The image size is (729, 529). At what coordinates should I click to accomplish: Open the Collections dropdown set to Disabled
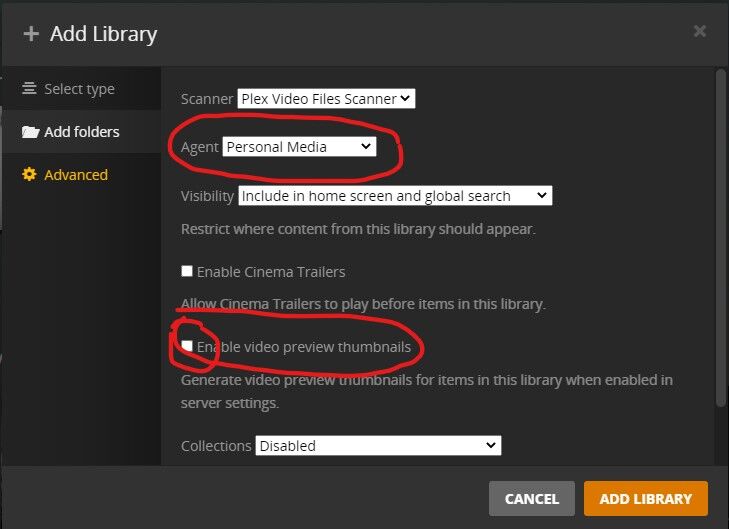coord(378,445)
